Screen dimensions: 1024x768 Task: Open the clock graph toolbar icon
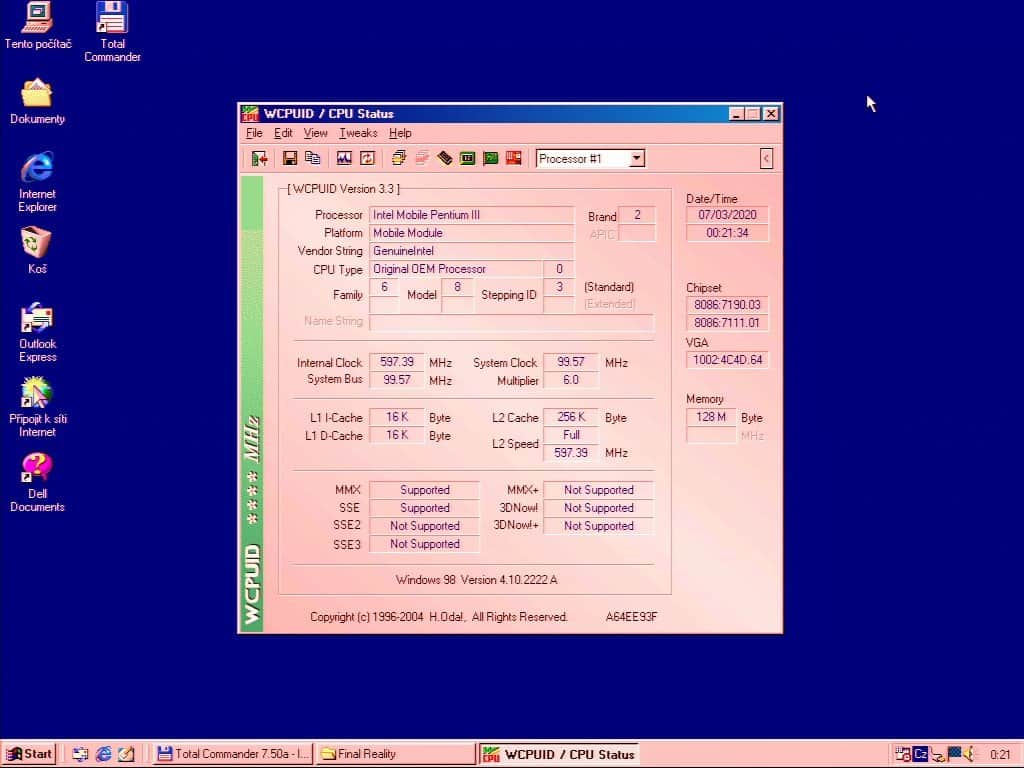click(344, 158)
